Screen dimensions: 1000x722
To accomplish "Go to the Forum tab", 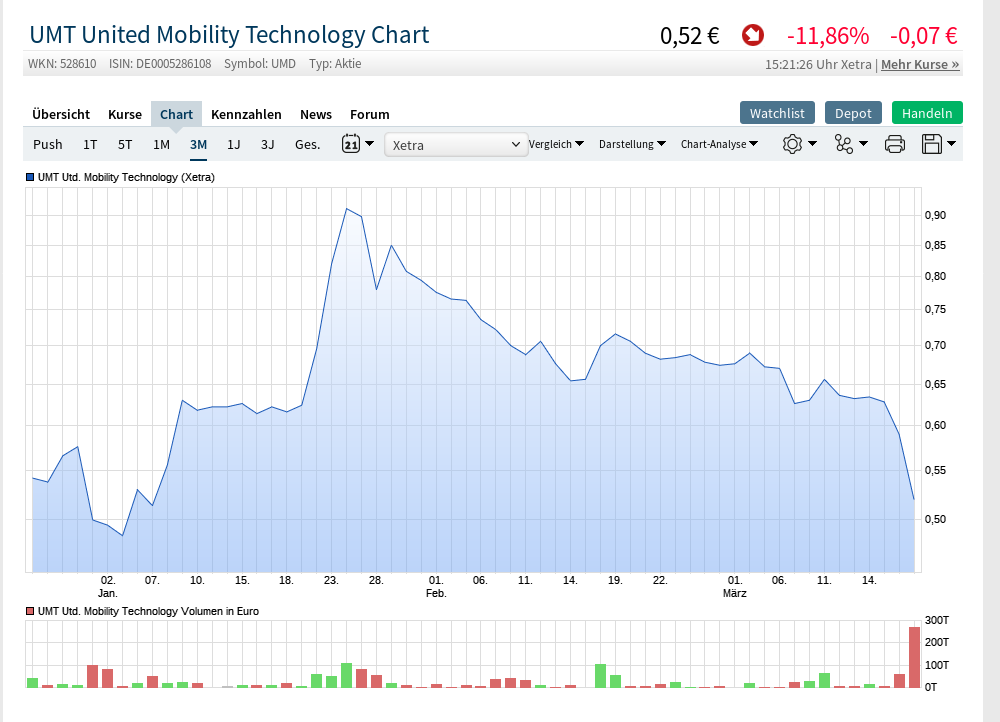I will tap(370, 114).
